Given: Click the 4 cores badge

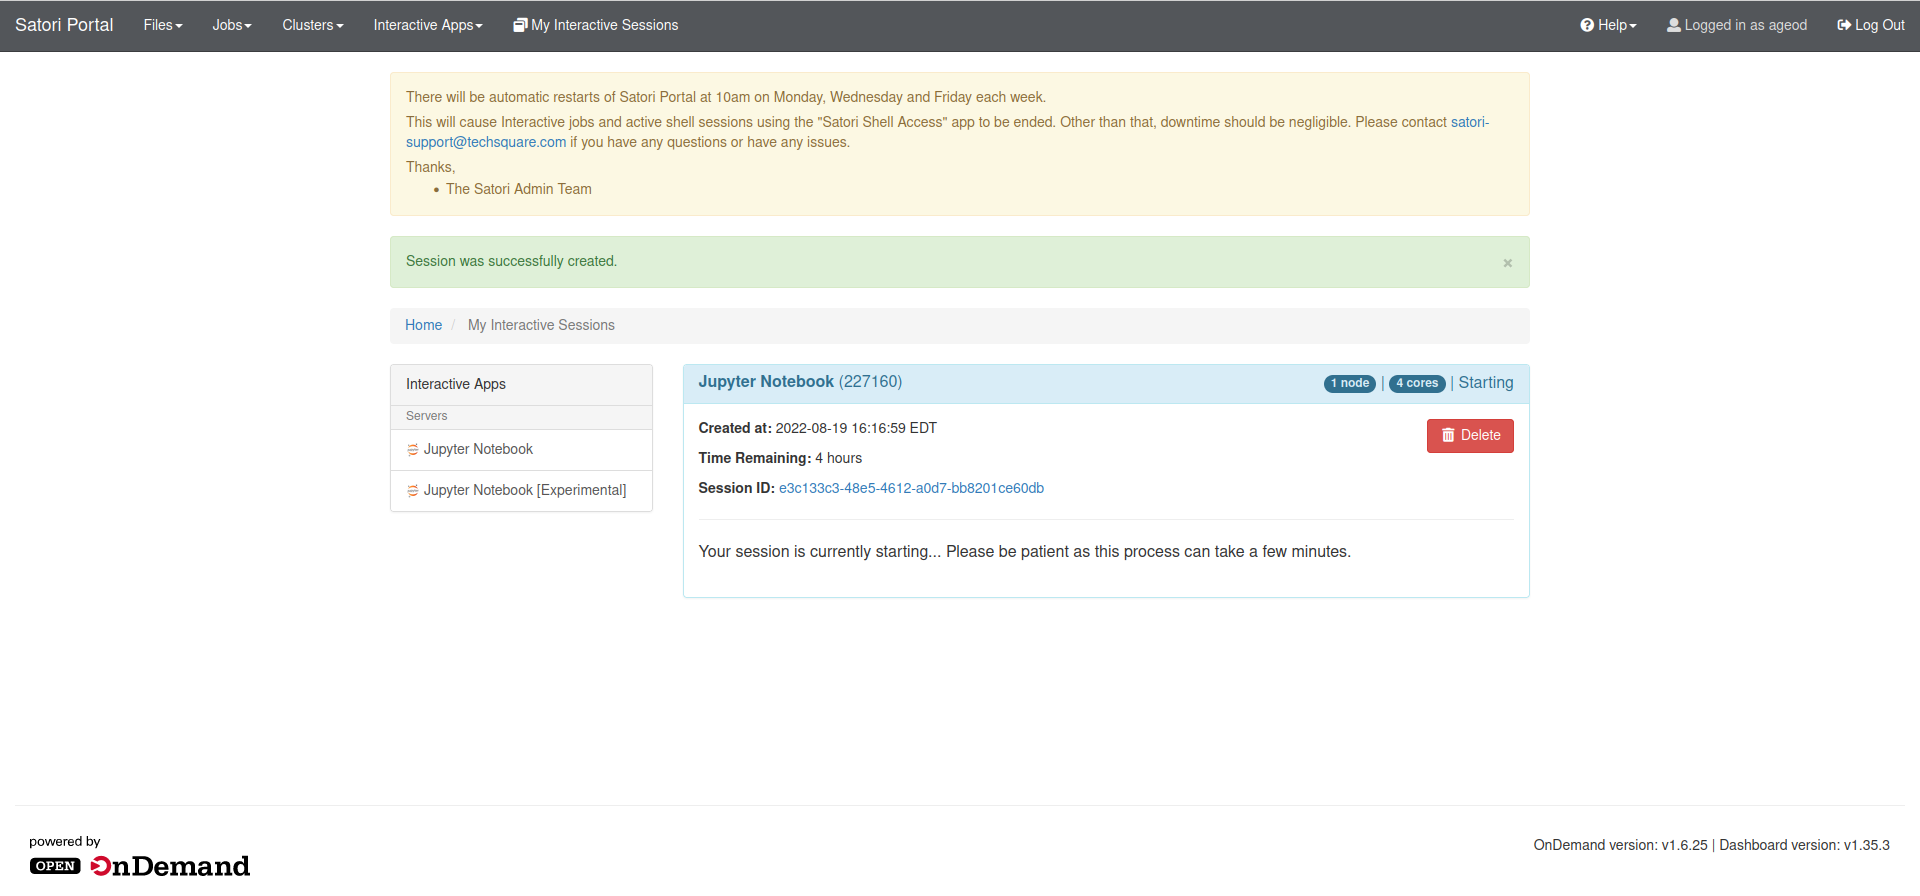Looking at the screenshot, I should pos(1417,384).
